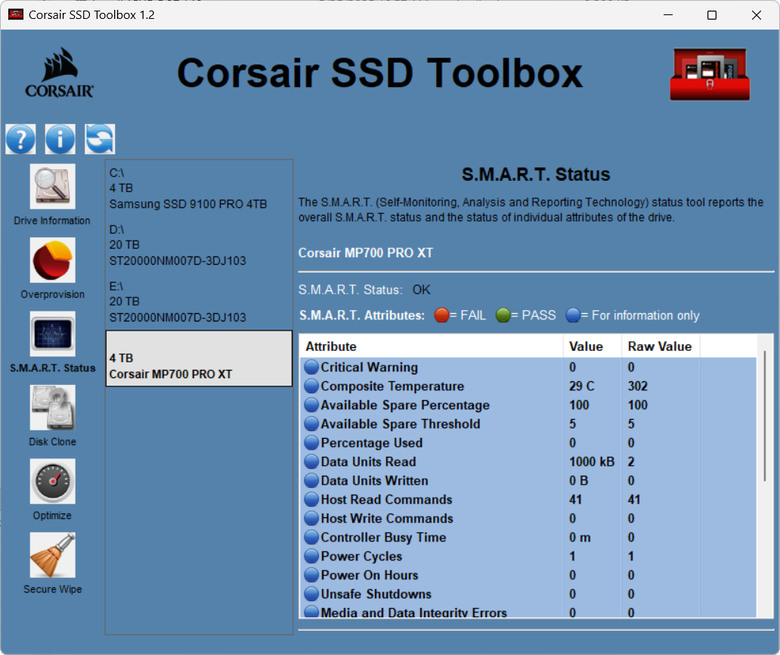
Task: Click the 0 B Data Units Written value
Action: point(579,480)
